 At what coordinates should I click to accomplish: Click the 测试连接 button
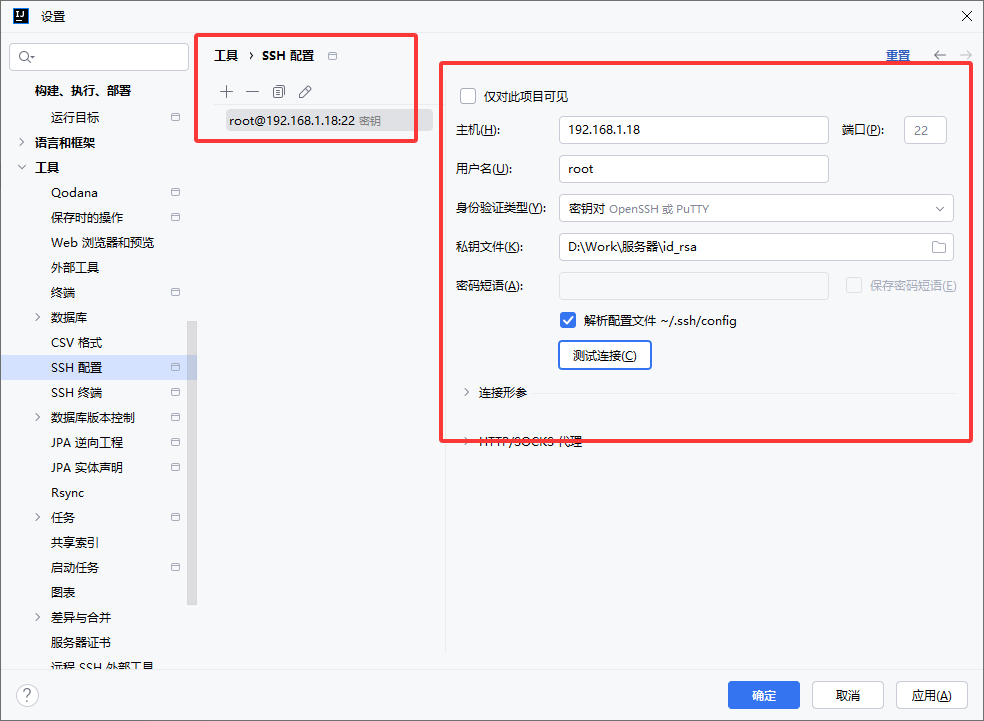click(604, 356)
